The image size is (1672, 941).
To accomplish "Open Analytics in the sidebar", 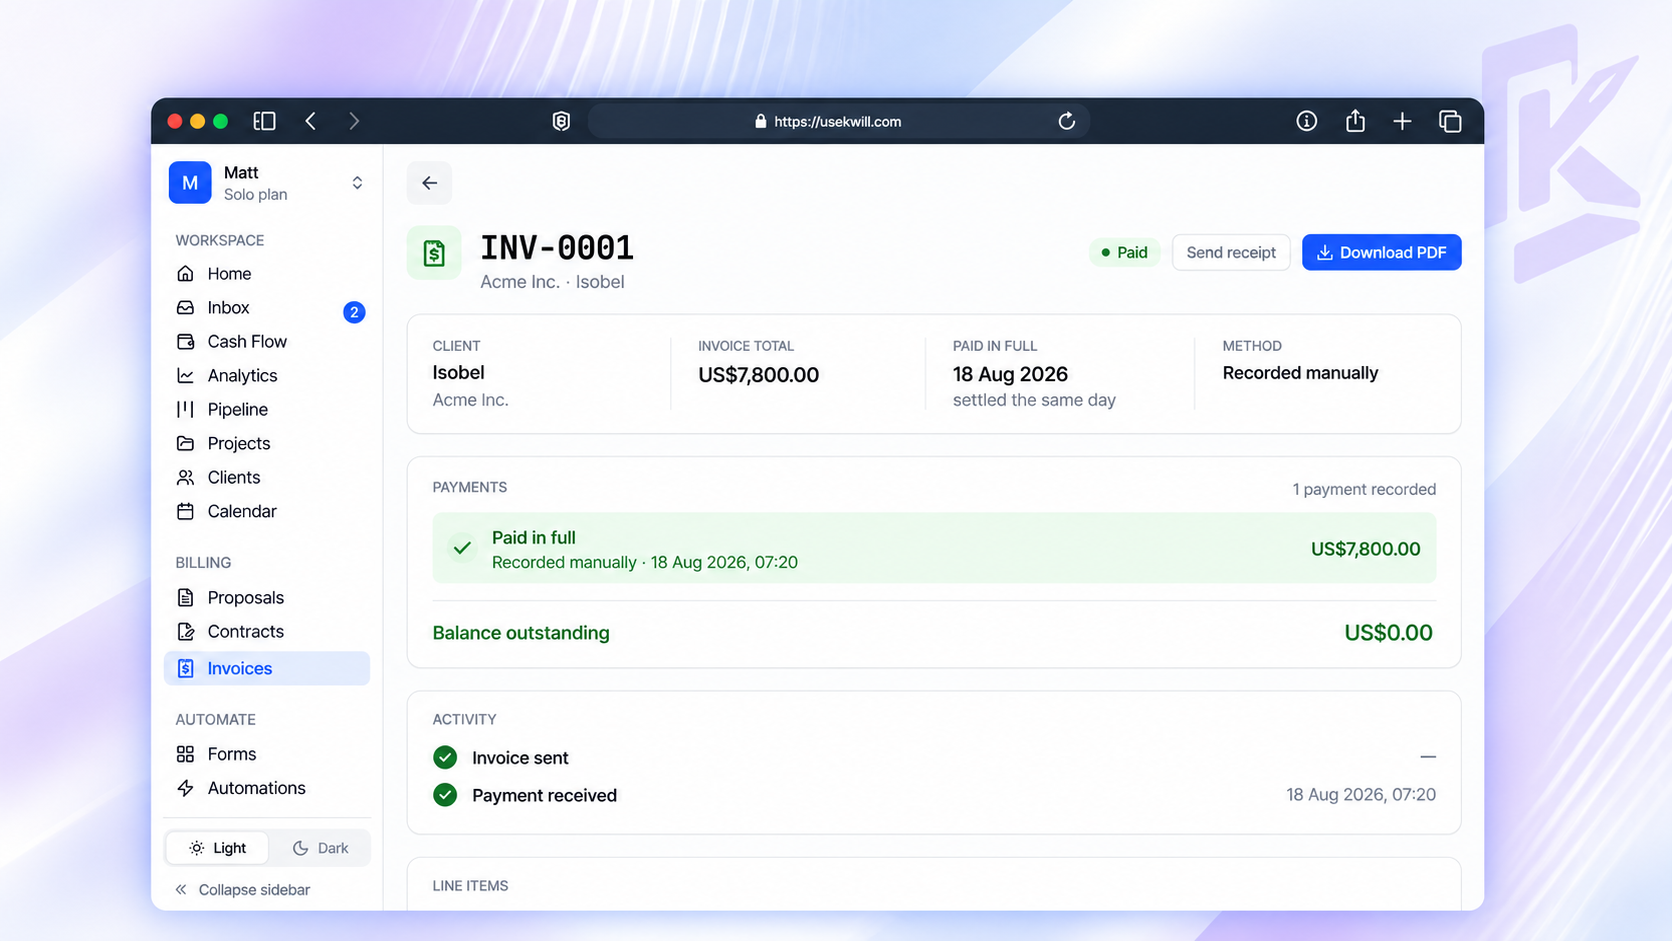I will (x=267, y=376).
